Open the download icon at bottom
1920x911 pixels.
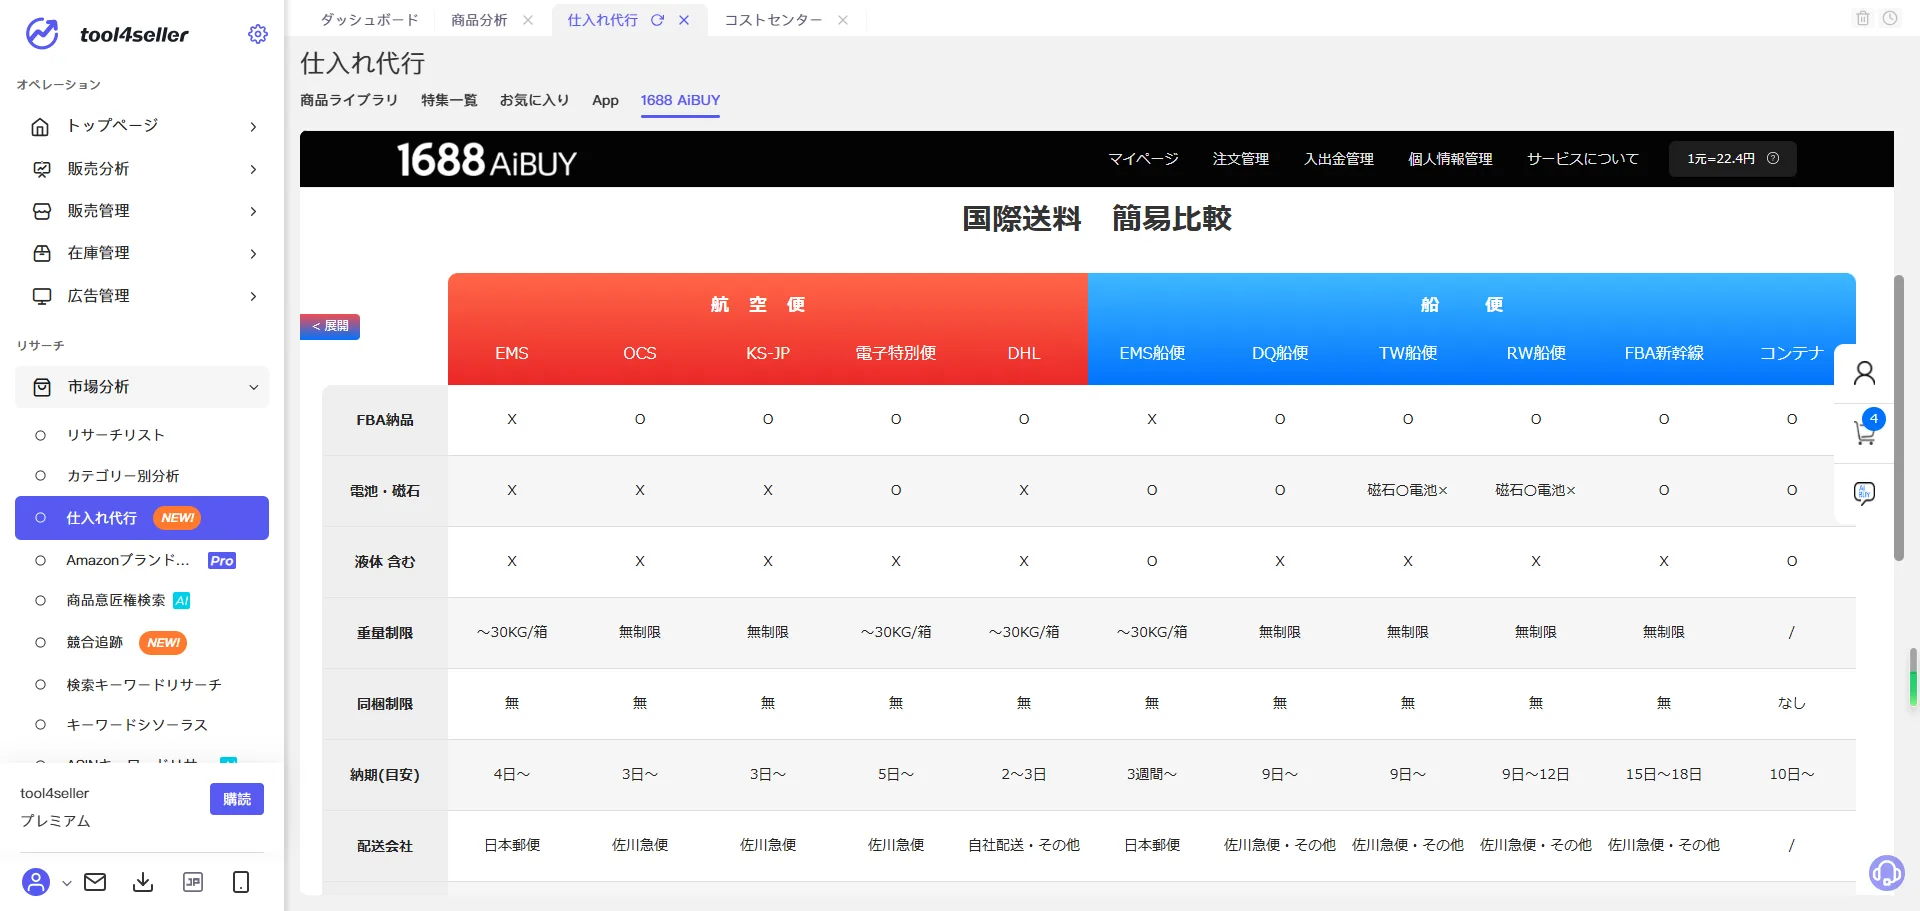(143, 882)
